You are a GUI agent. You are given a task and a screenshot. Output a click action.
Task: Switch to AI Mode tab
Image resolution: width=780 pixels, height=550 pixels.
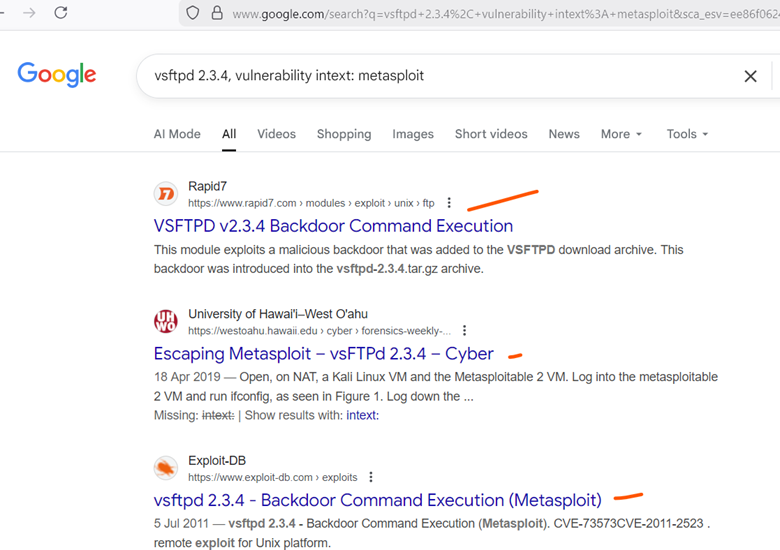click(177, 134)
